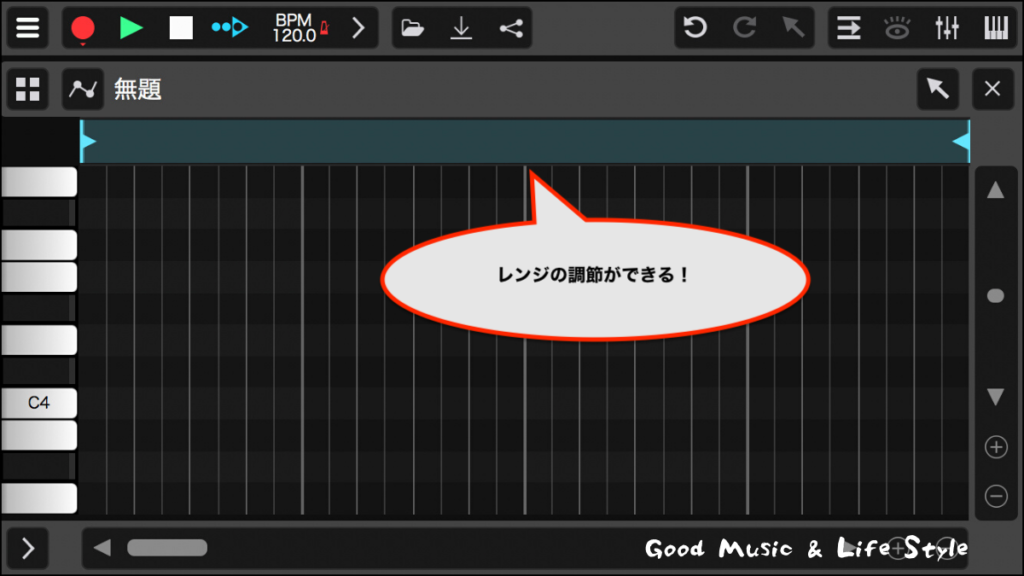Toggle the eye visibility icon
Image resolution: width=1024 pixels, height=576 pixels.
pyautogui.click(x=897, y=28)
